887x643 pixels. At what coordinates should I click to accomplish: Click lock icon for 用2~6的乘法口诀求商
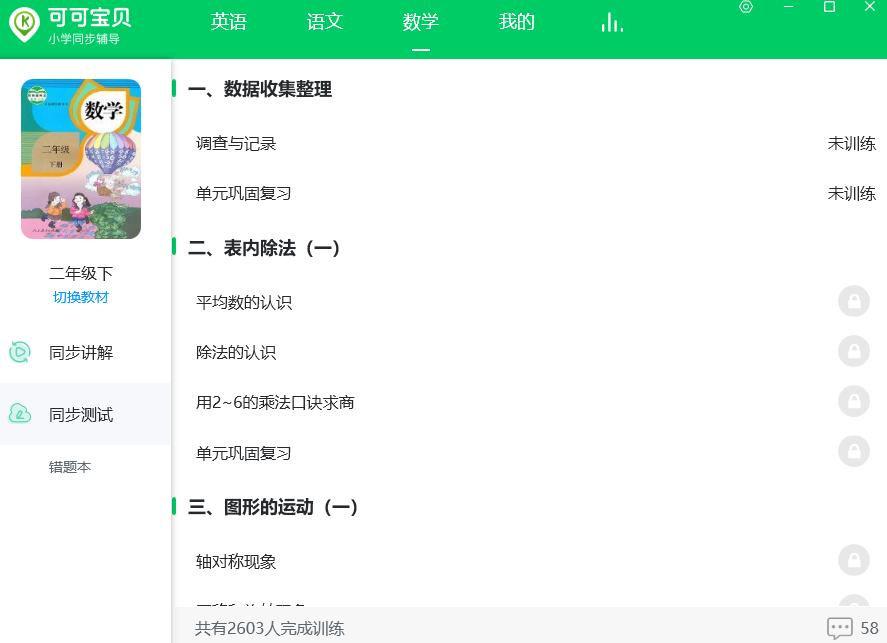click(x=854, y=402)
